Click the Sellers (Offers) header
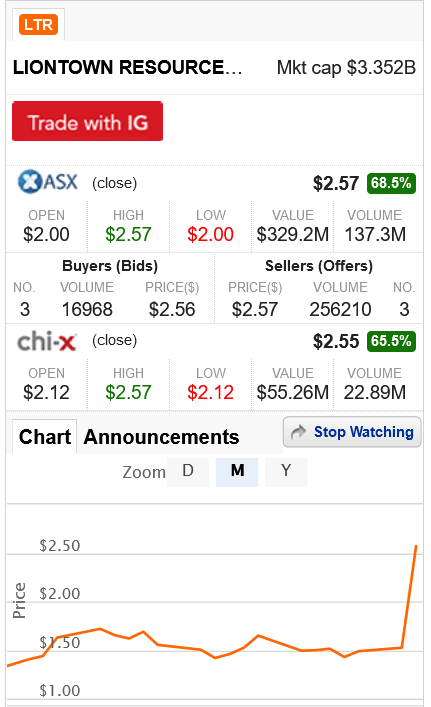Image resolution: width=431 pixels, height=707 pixels. click(319, 266)
